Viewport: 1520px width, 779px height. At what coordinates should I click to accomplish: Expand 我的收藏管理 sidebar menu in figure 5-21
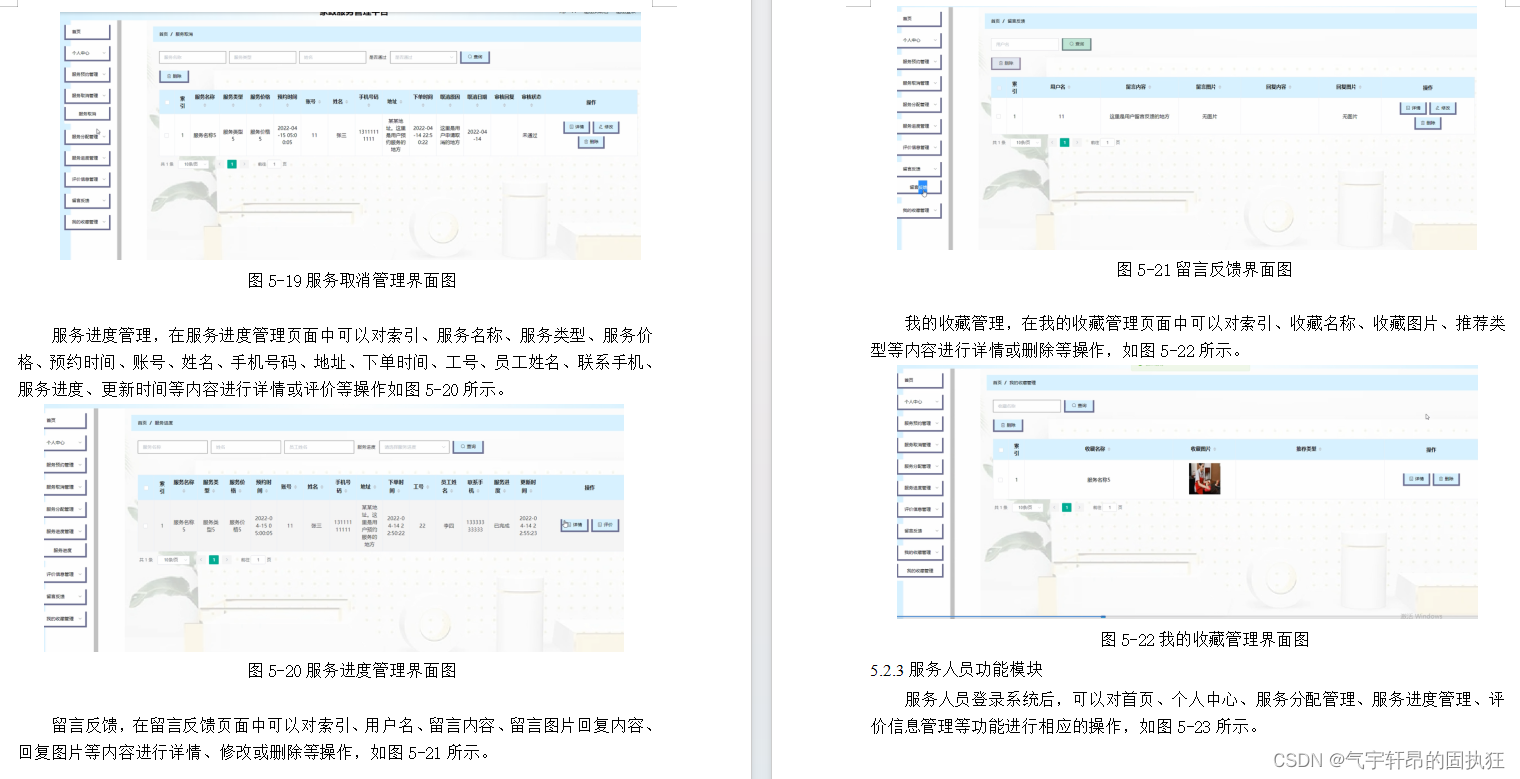coord(920,211)
